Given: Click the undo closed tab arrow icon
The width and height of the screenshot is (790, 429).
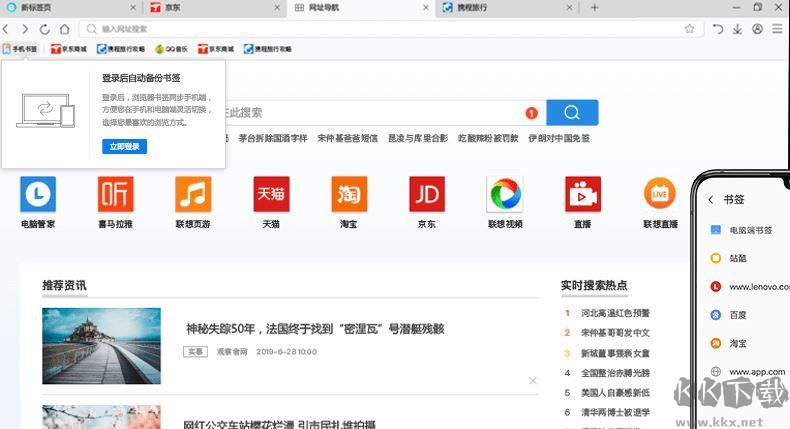Looking at the screenshot, I should pos(718,29).
